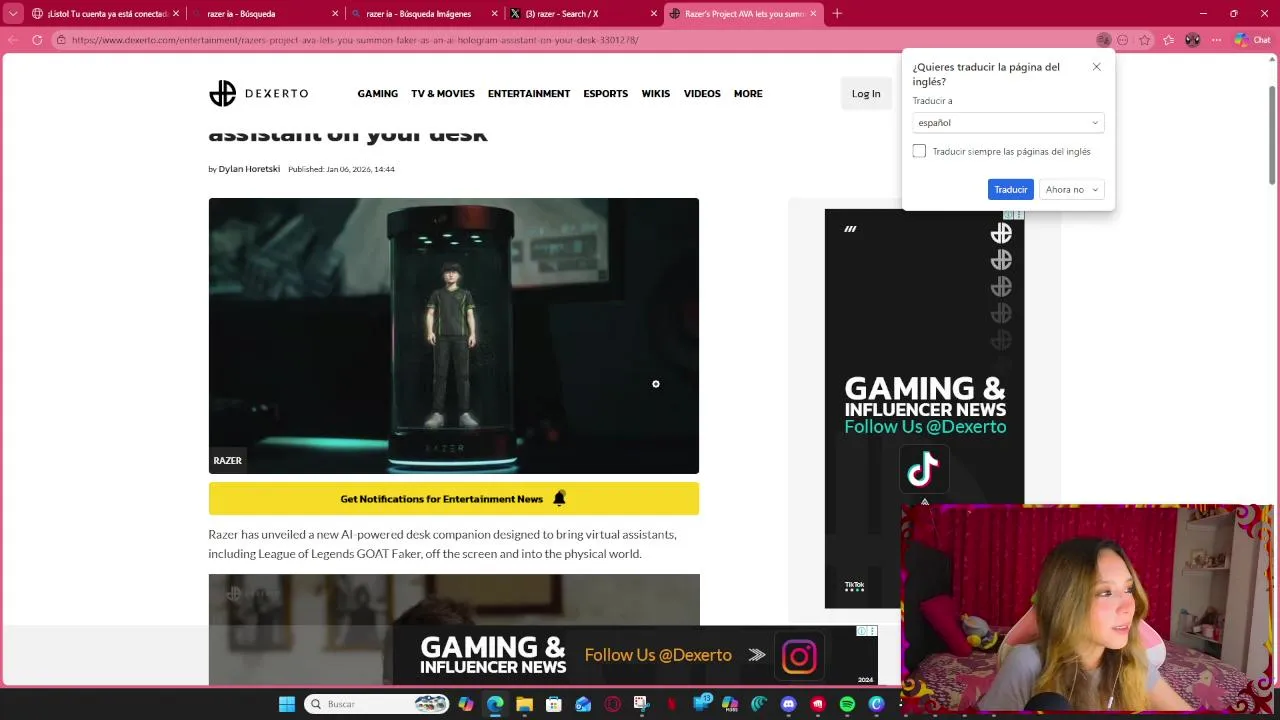Open Opera GX from the taskbar
Image resolution: width=1280 pixels, height=720 pixels.
coord(613,704)
